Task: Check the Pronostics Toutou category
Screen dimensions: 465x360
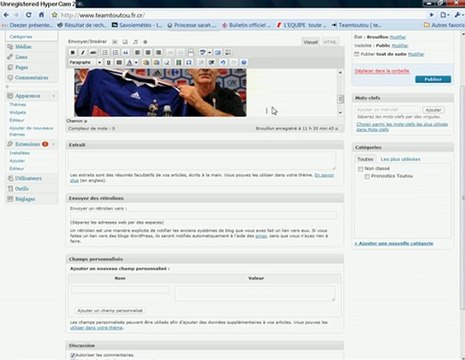Action: [367, 176]
